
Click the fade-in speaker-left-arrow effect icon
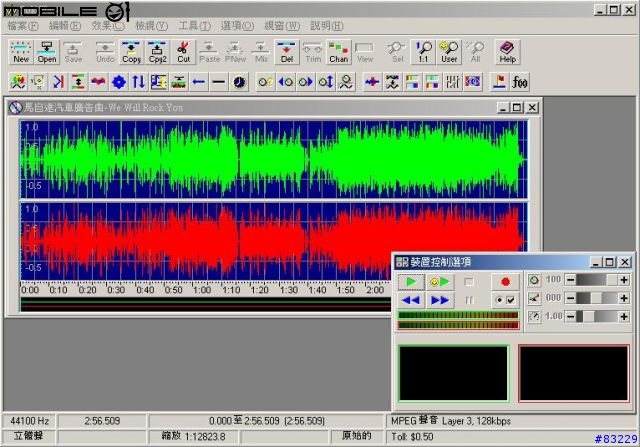tap(286, 82)
